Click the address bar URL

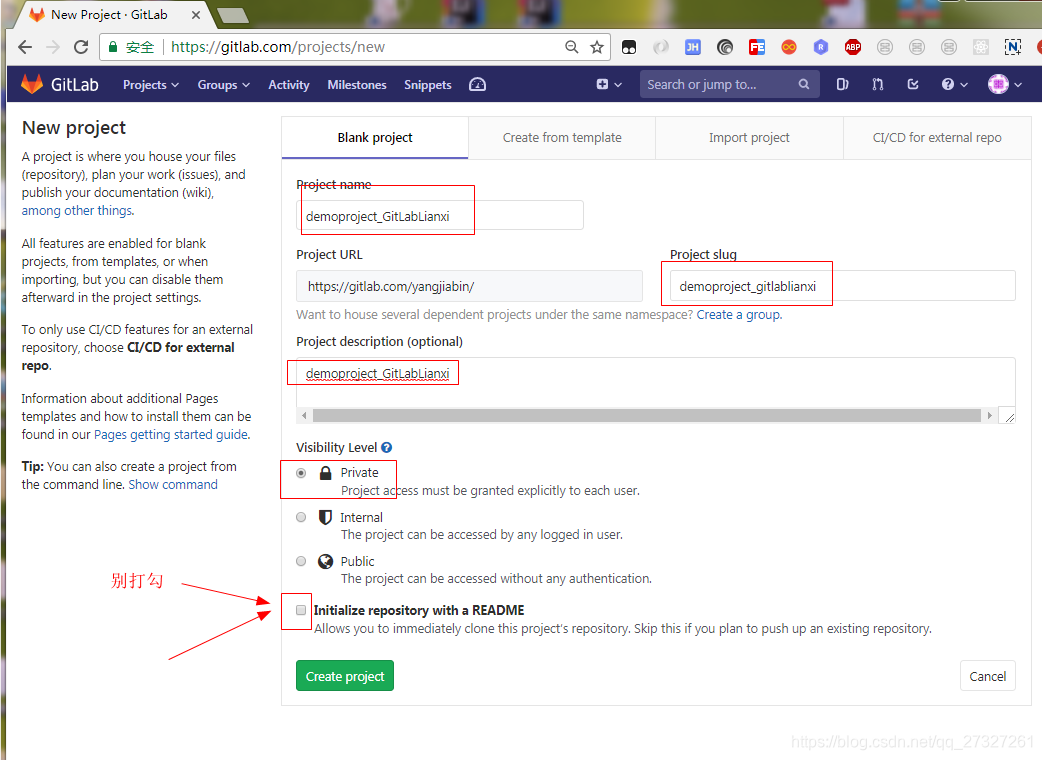(x=278, y=47)
